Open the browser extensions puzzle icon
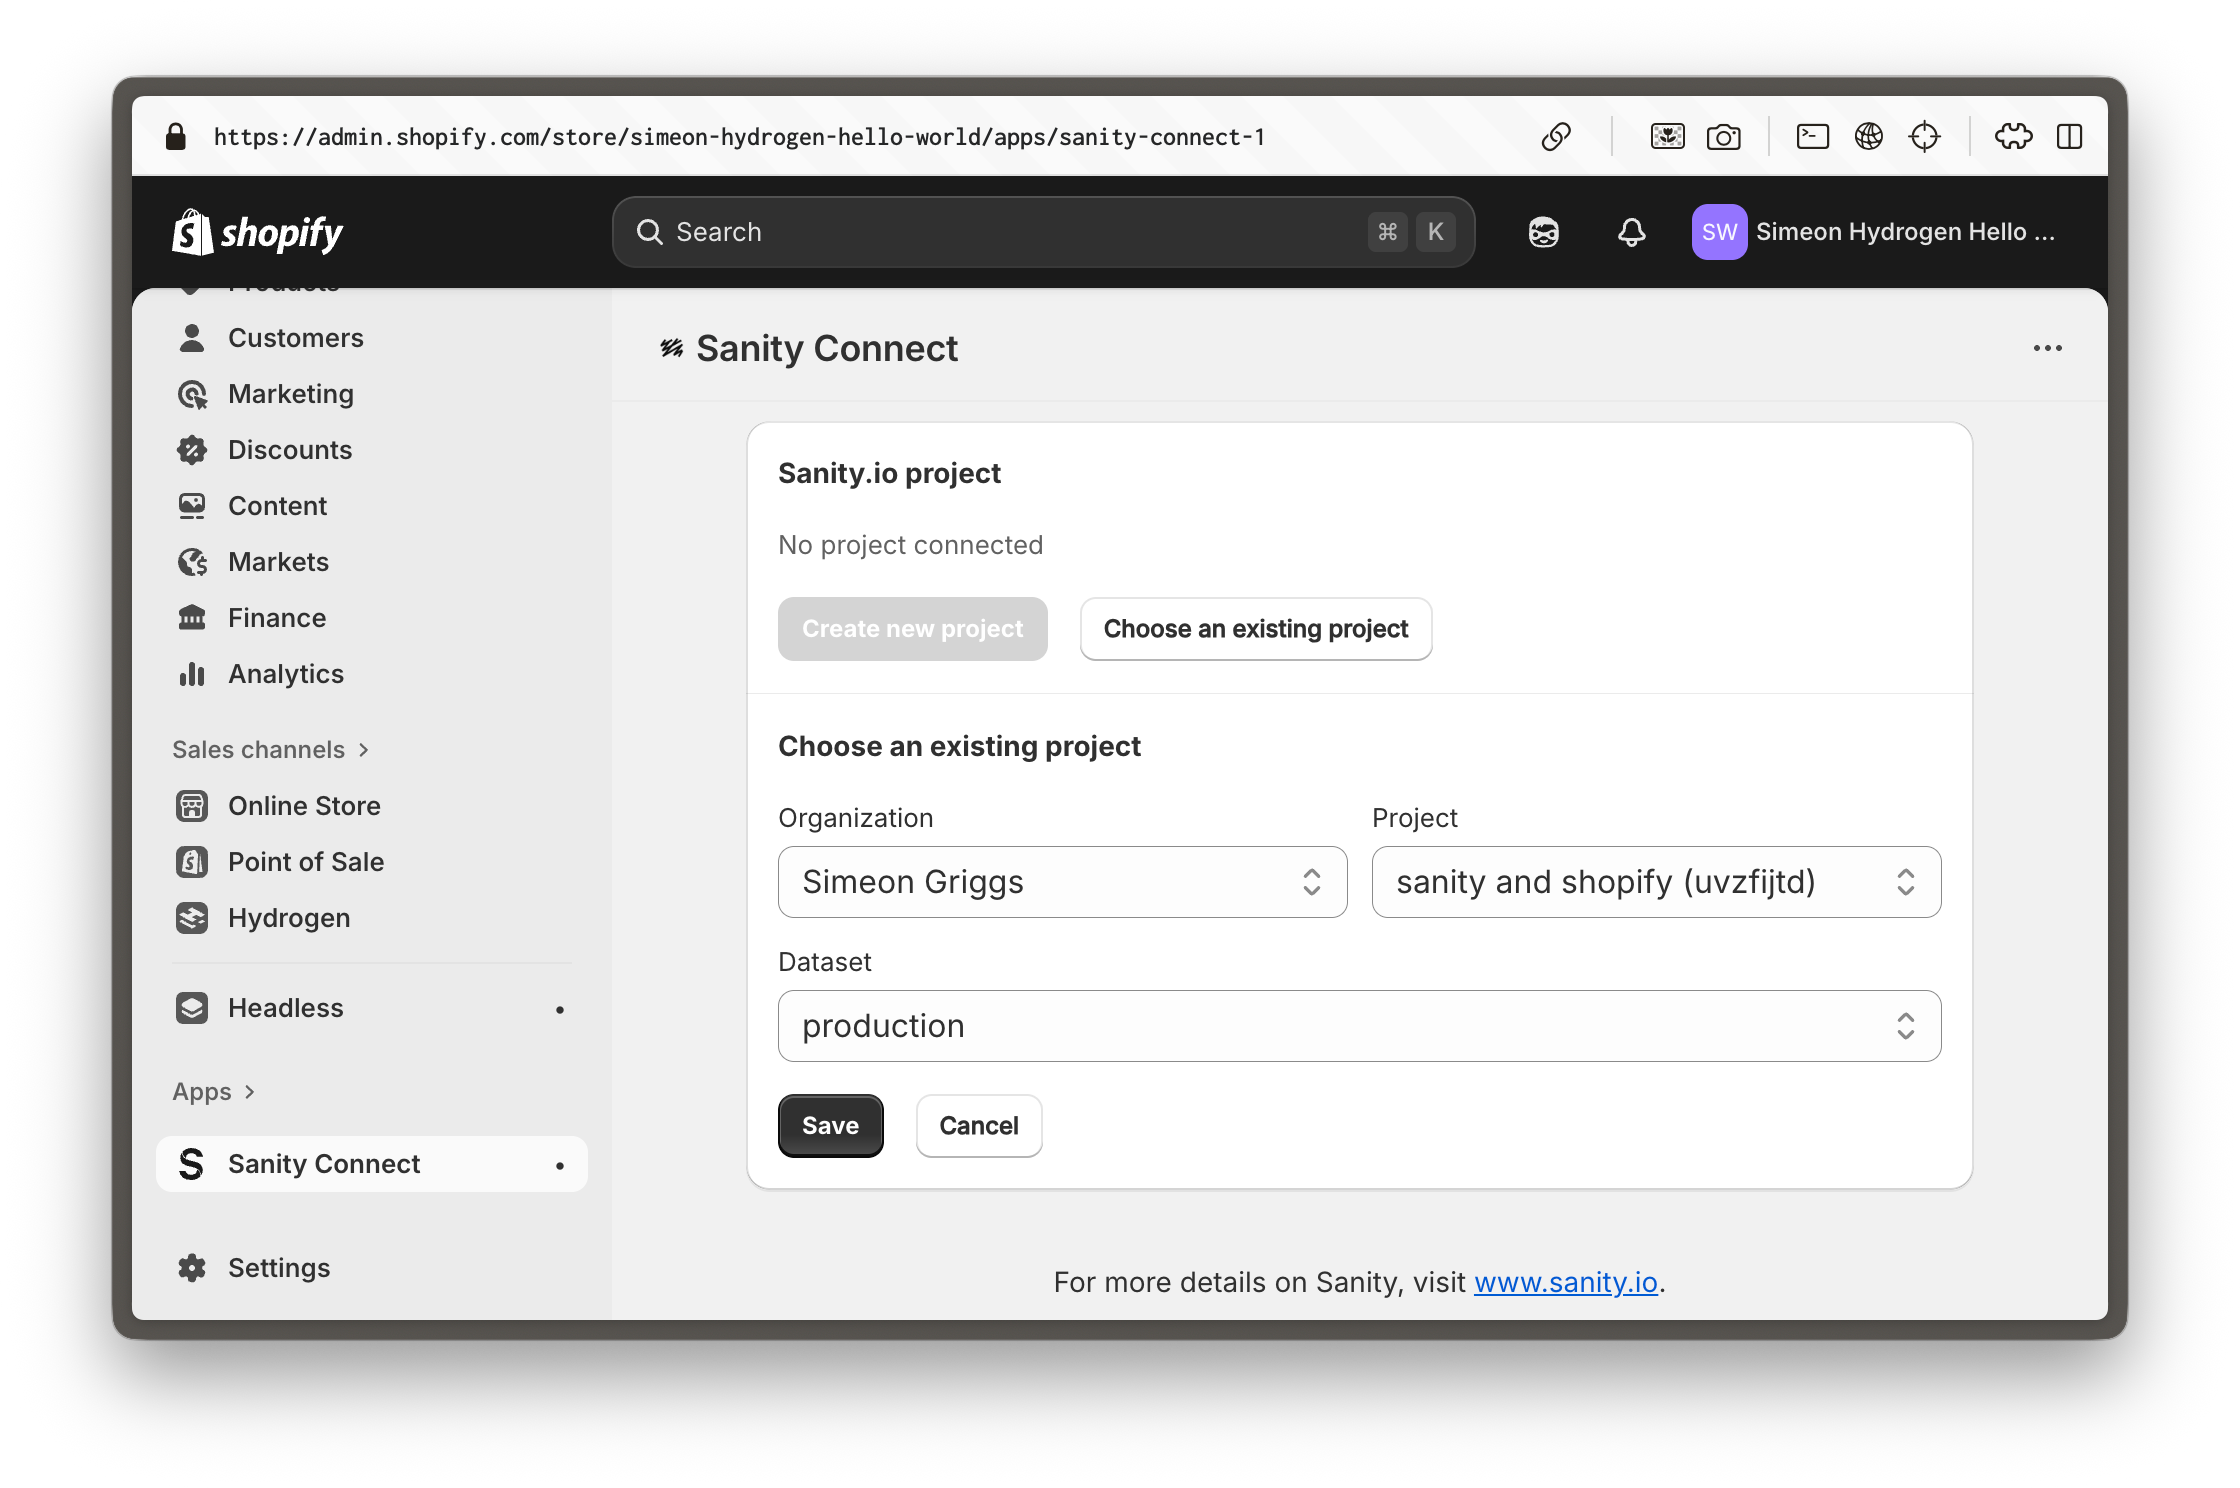Viewport: 2240px width, 1488px height. (2013, 136)
